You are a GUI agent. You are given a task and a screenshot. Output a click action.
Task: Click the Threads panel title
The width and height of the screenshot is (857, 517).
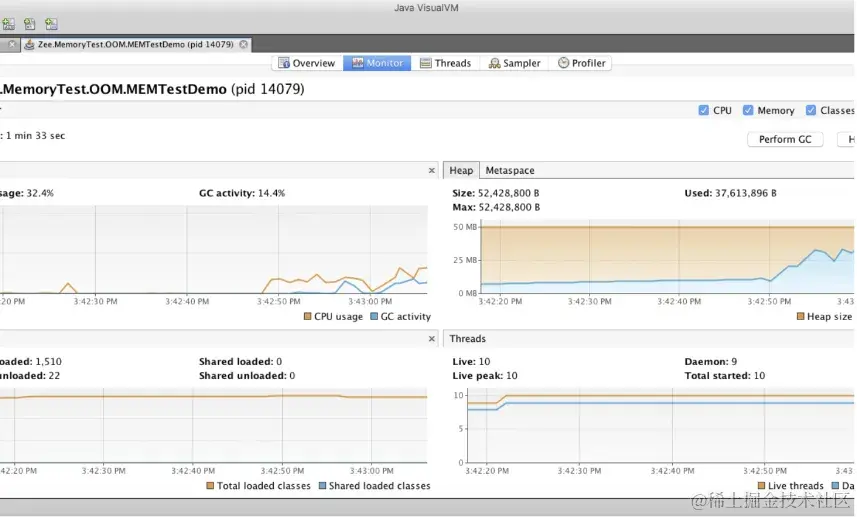(x=467, y=339)
